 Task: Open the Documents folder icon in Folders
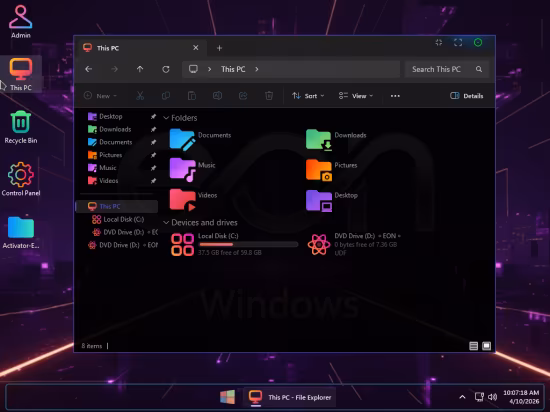click(182, 140)
